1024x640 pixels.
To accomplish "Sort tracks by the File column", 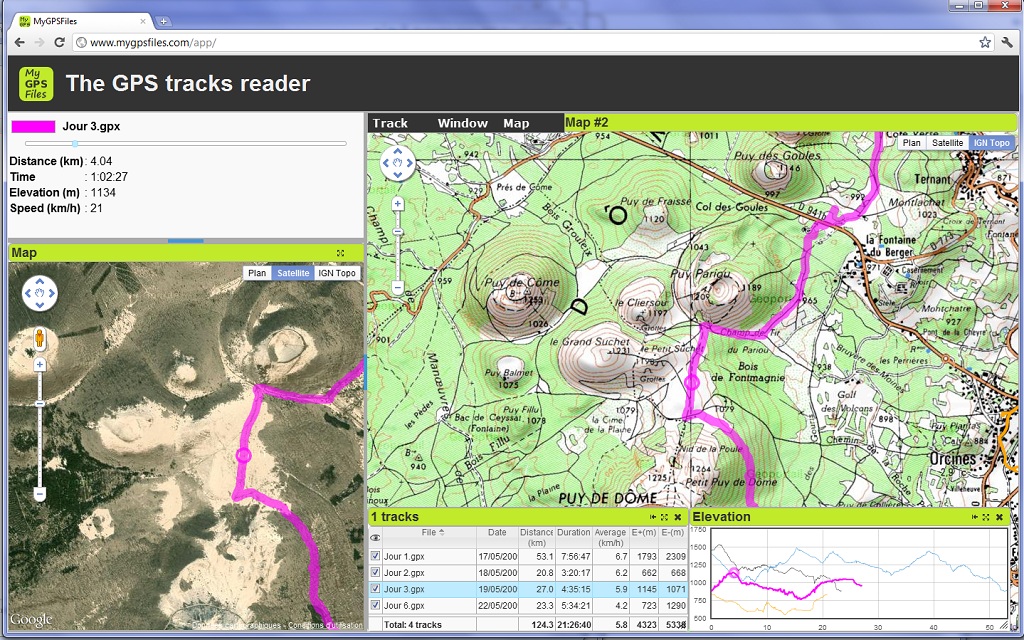I will (432, 537).
